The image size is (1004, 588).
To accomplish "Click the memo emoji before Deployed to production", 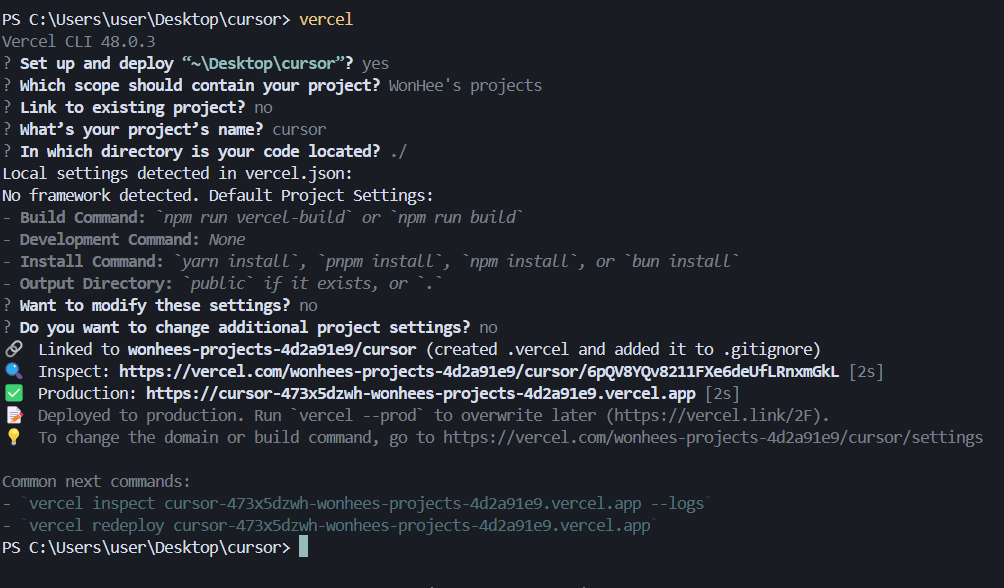I will pyautogui.click(x=14, y=415).
